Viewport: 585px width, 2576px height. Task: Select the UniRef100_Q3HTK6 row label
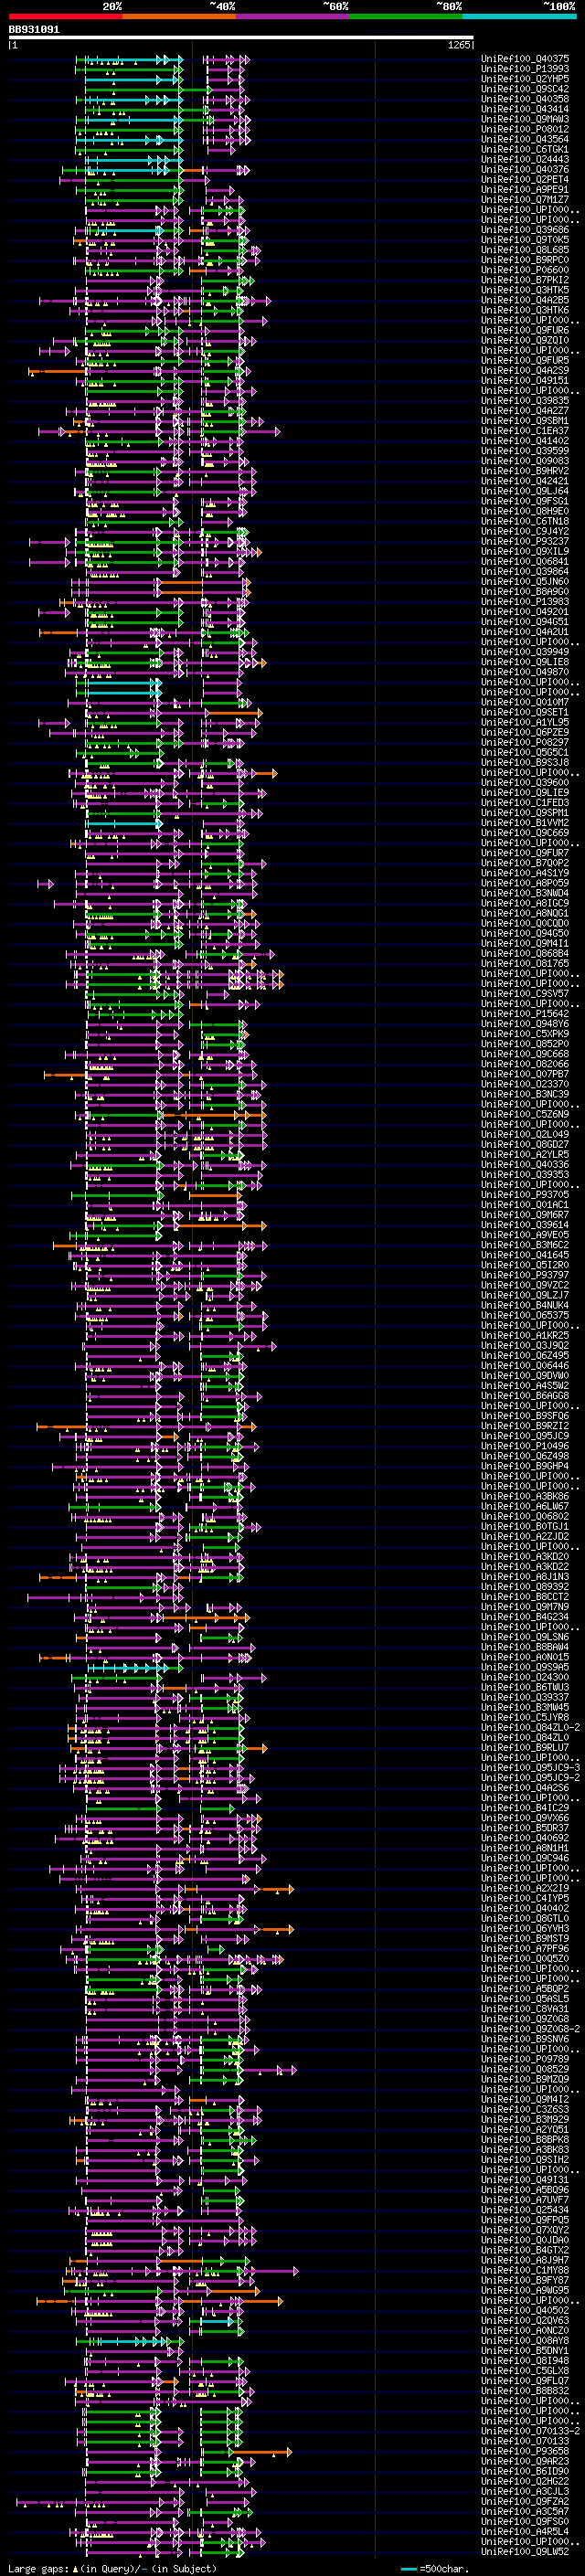[525, 310]
